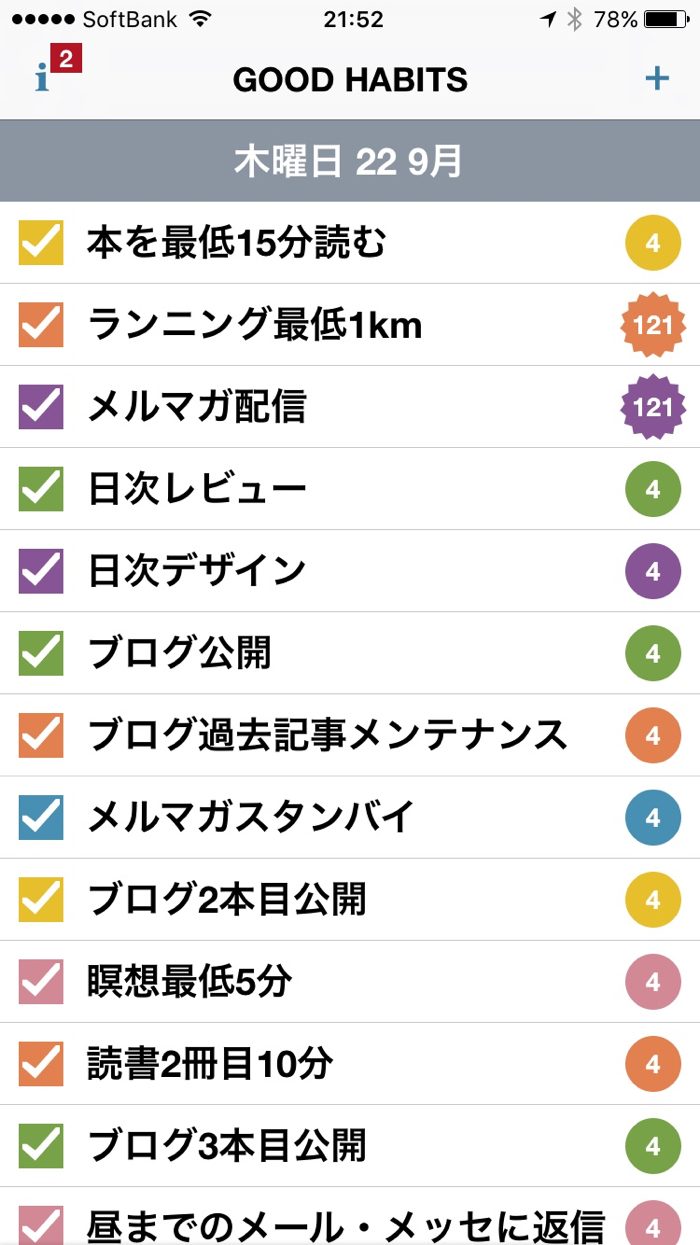This screenshot has width=700, height=1245.
Task: Toggle the 読書2冊目10分 checkbox
Action: click(41, 1063)
